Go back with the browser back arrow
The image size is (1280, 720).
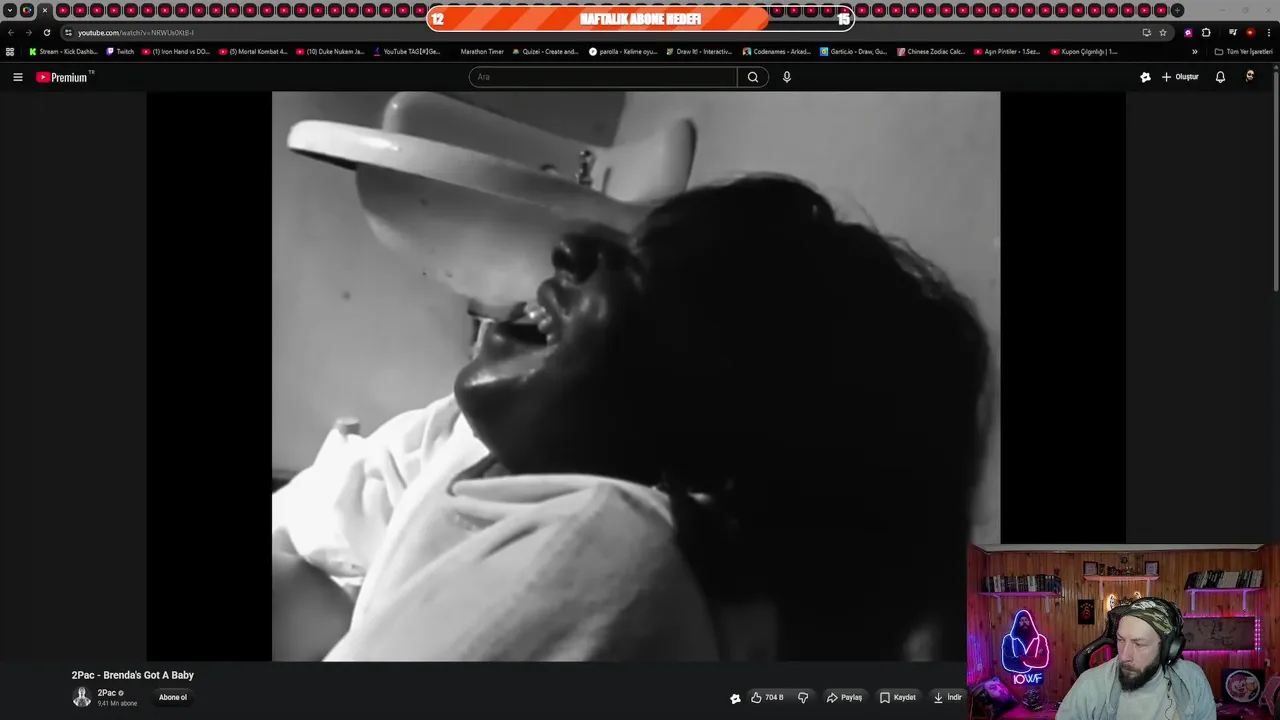pos(11,33)
